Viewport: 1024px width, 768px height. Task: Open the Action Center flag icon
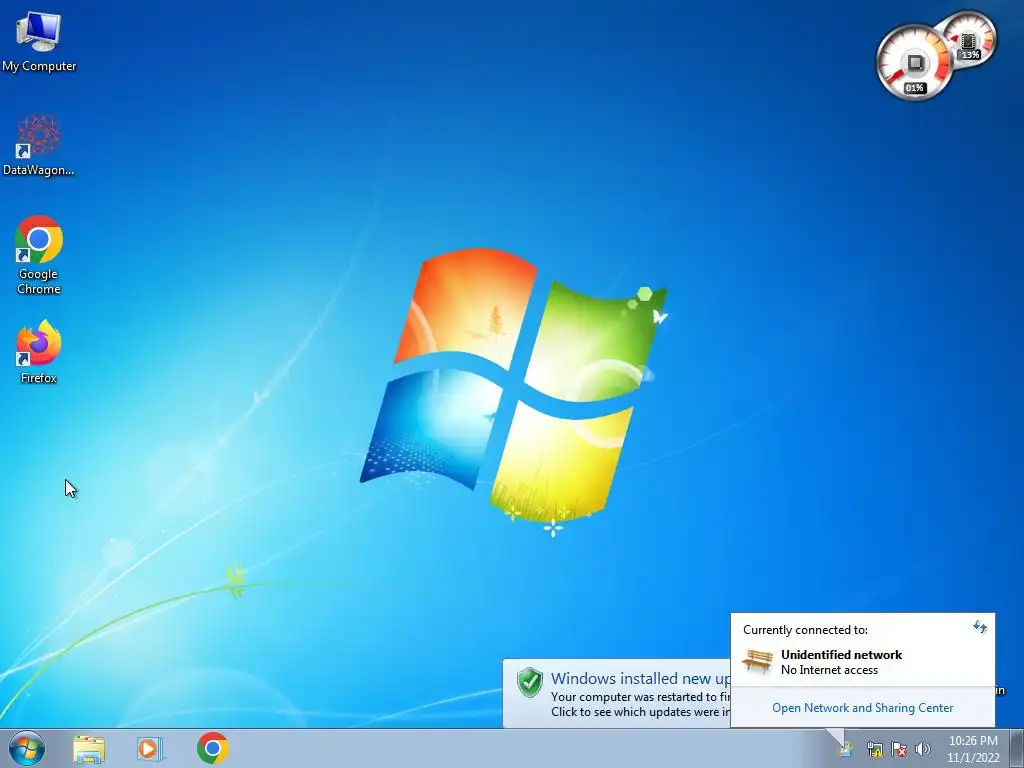(x=899, y=749)
